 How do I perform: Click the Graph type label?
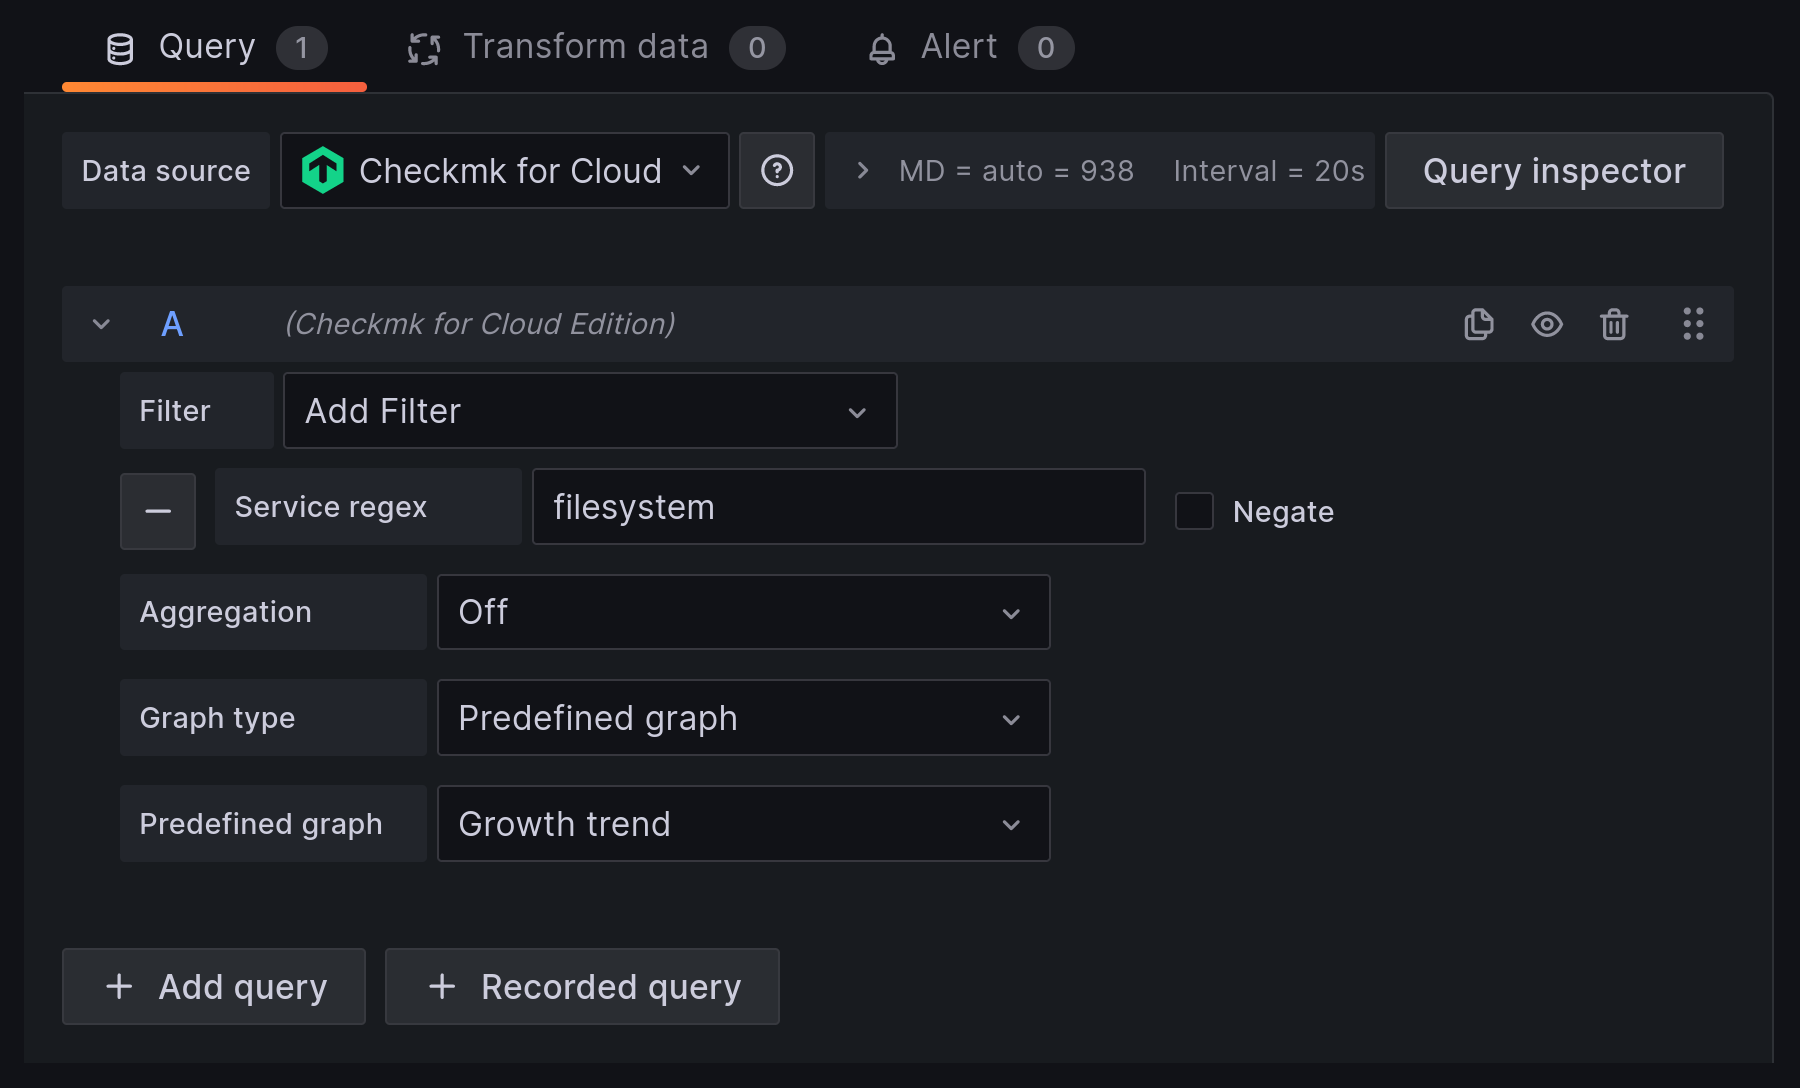coord(273,718)
